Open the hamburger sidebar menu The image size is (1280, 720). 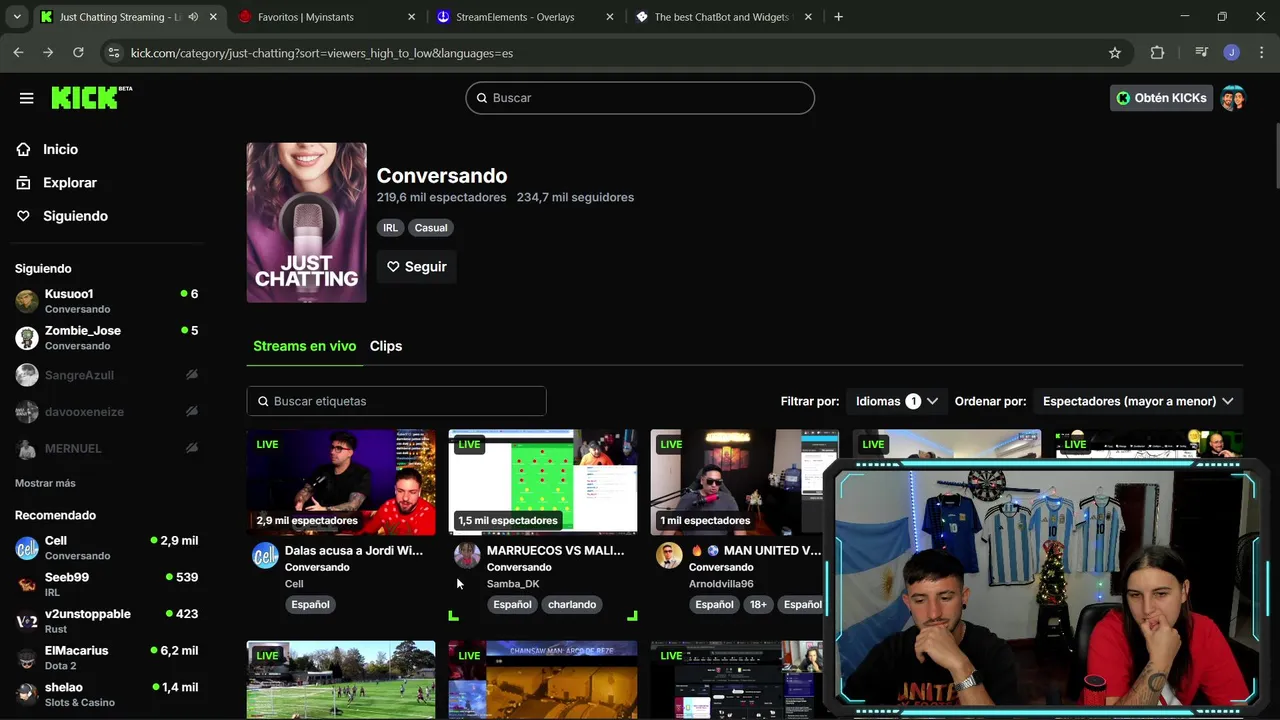27,98
